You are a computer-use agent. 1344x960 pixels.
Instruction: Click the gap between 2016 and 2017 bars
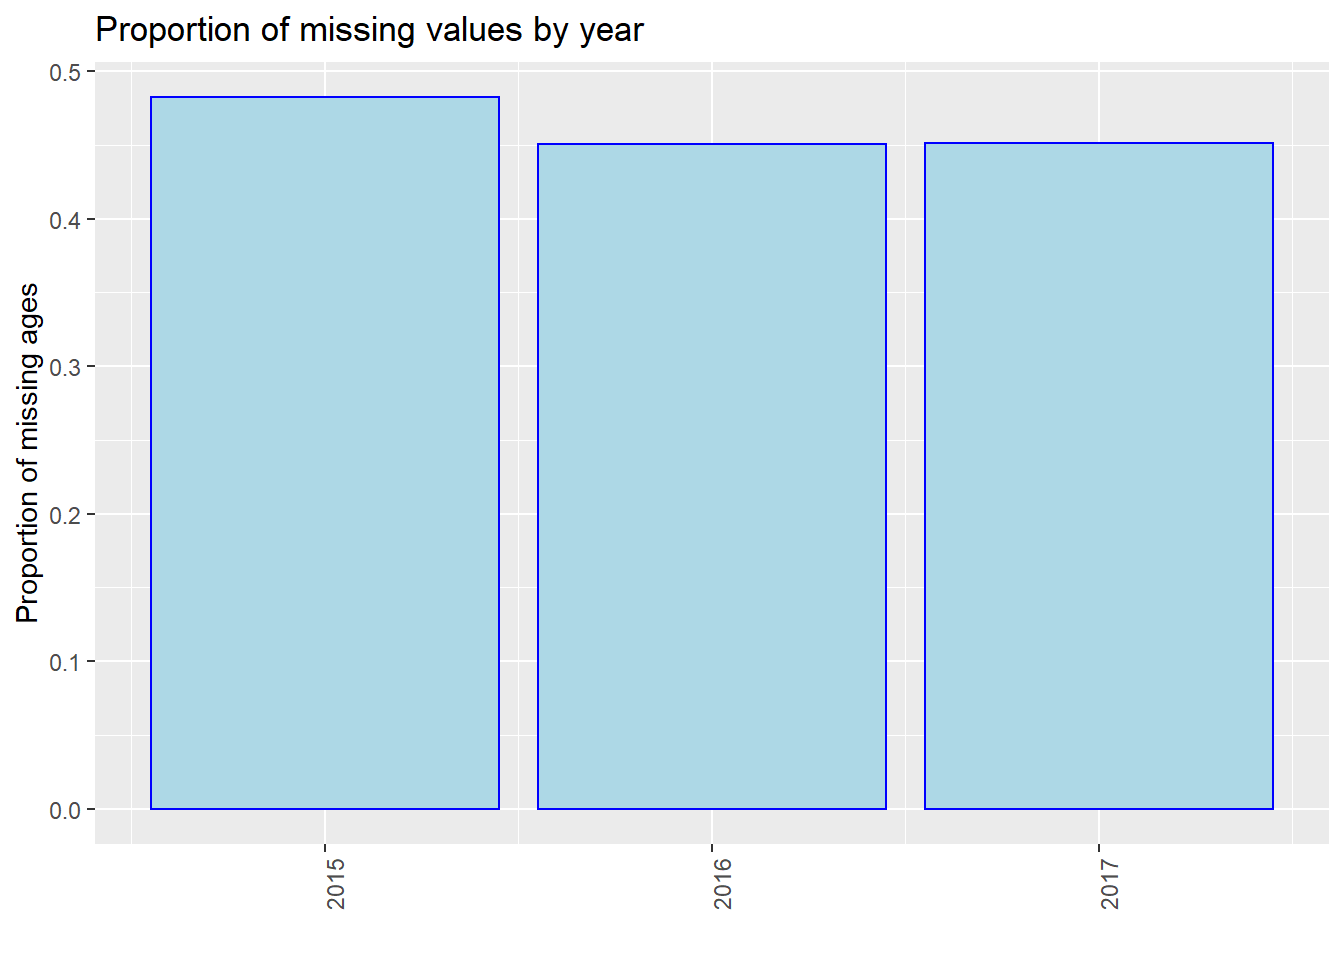[x=905, y=476]
